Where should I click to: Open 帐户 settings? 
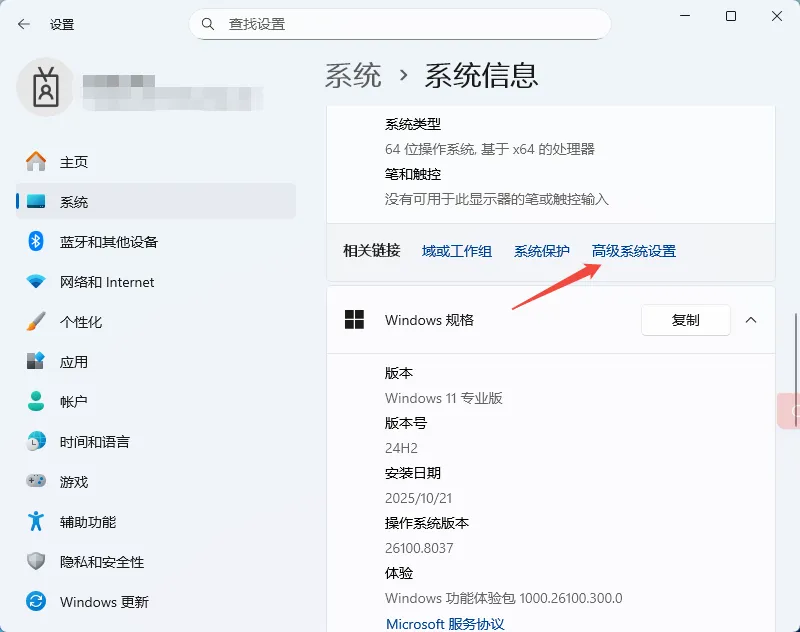tap(156, 401)
